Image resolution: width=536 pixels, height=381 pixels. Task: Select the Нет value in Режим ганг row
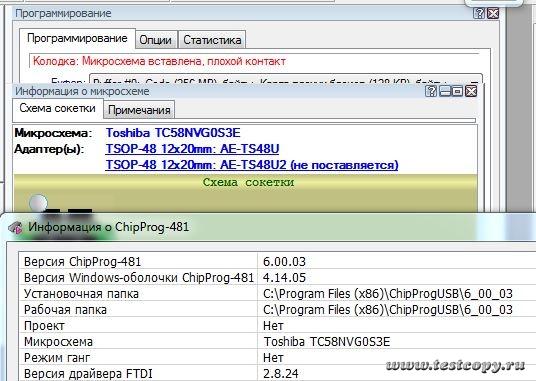pos(273,358)
